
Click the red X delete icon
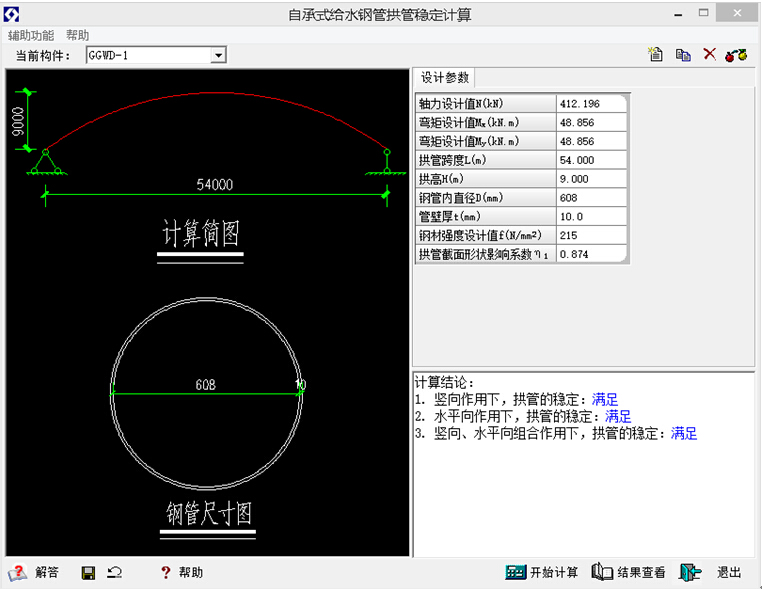tap(710, 54)
